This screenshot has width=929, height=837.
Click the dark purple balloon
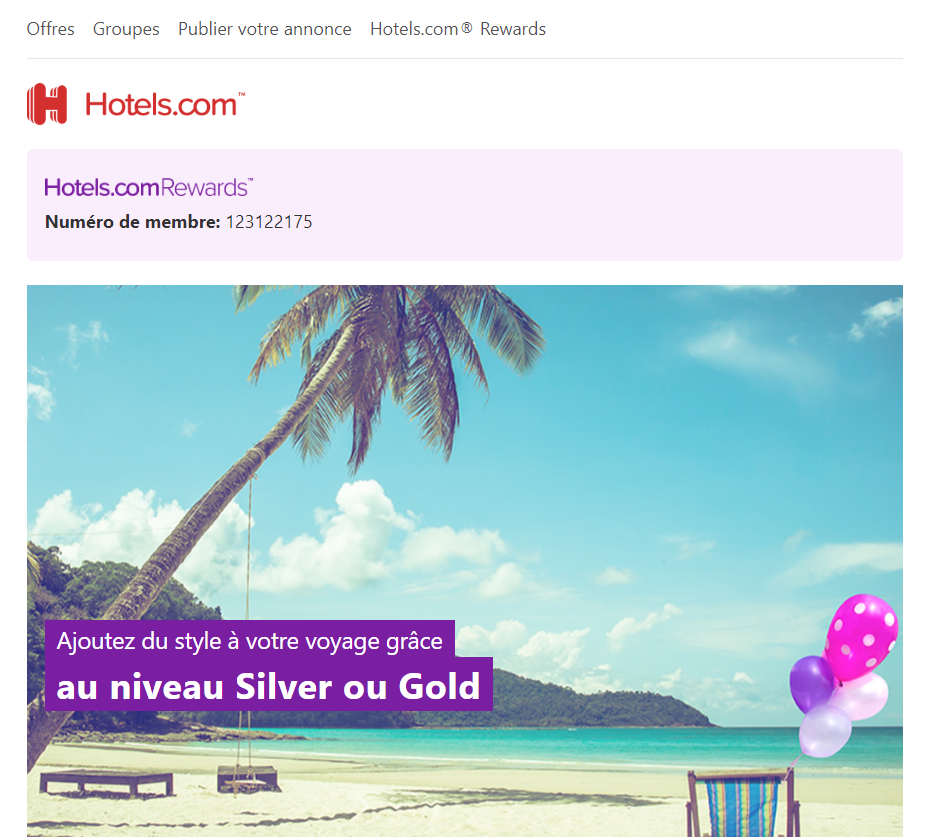[812, 684]
